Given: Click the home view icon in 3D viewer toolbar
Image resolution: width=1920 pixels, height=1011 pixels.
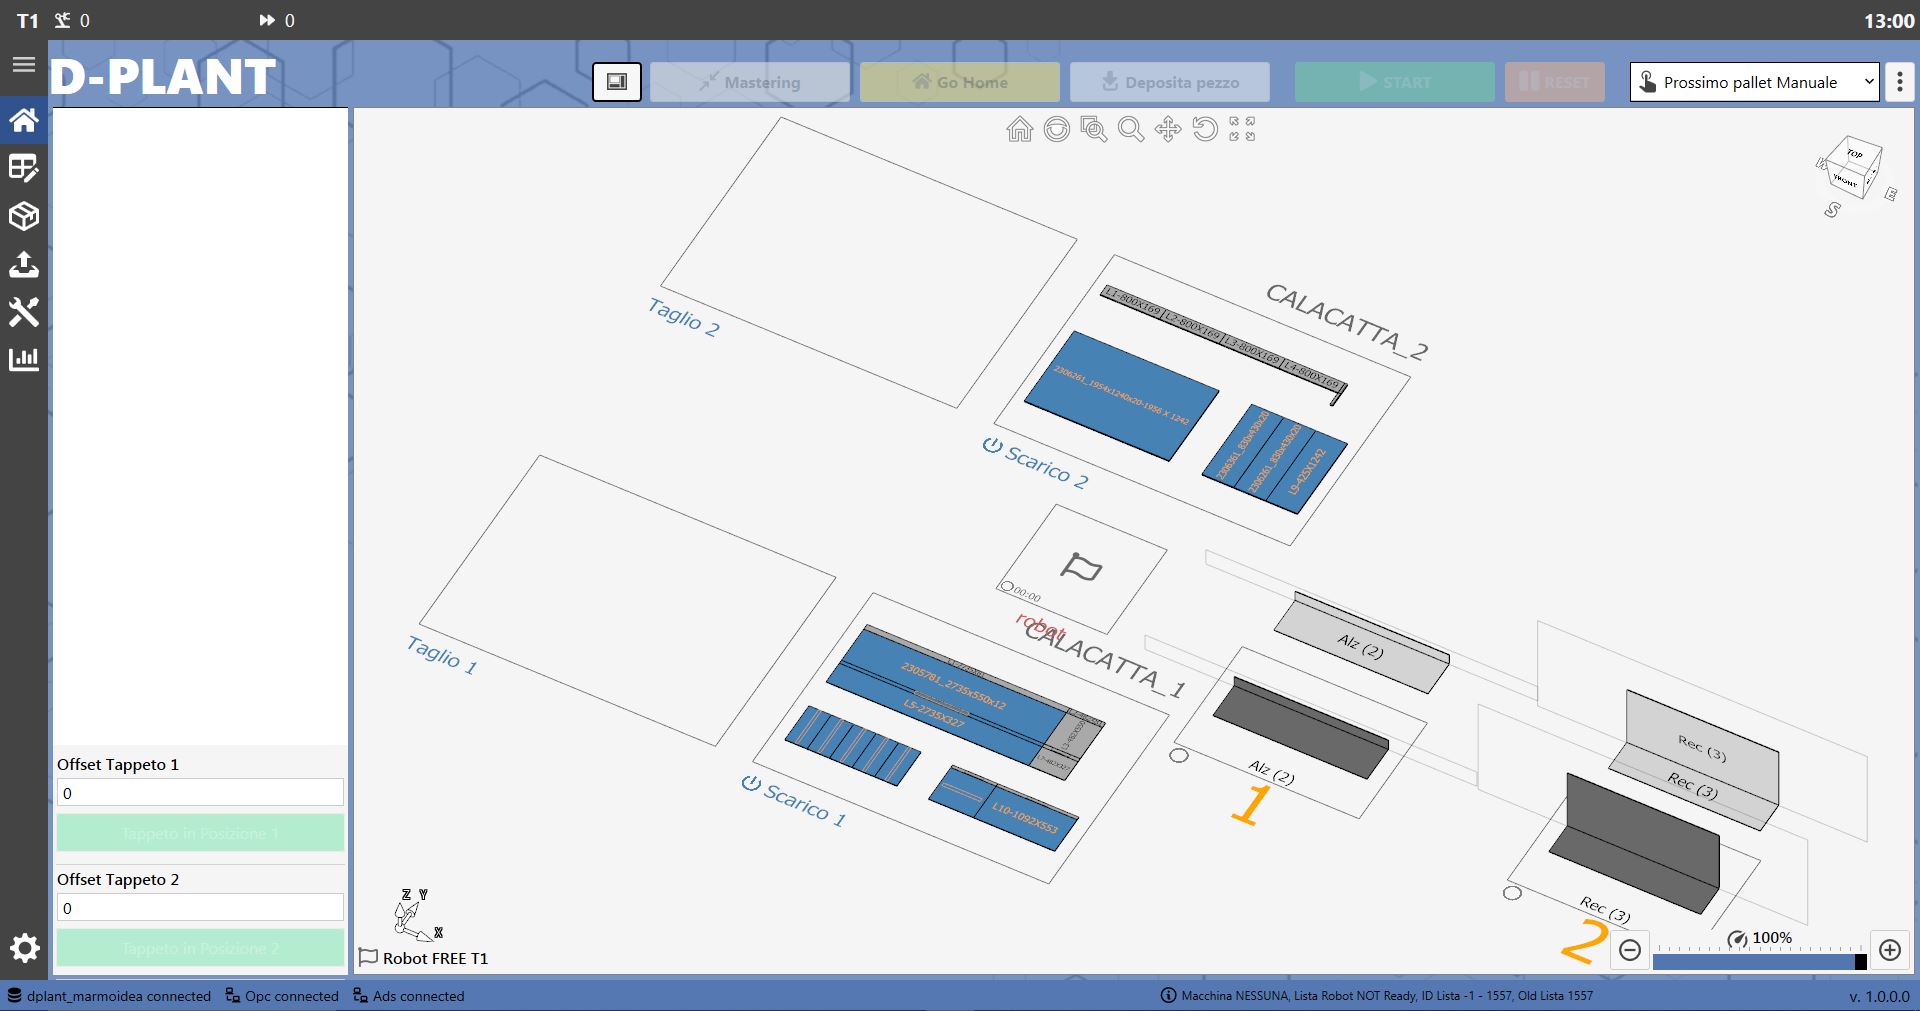Looking at the screenshot, I should [x=1020, y=129].
